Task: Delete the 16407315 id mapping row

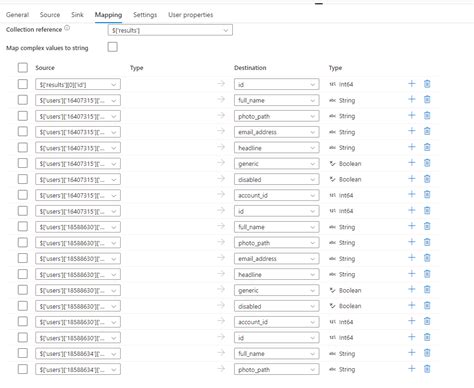Action: [427, 210]
